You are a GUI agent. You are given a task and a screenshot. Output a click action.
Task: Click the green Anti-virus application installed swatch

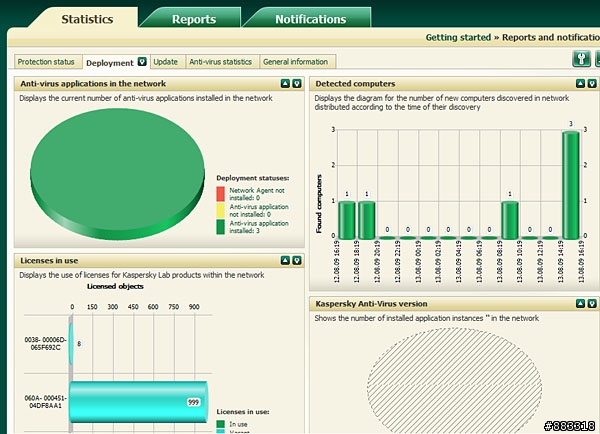220,227
